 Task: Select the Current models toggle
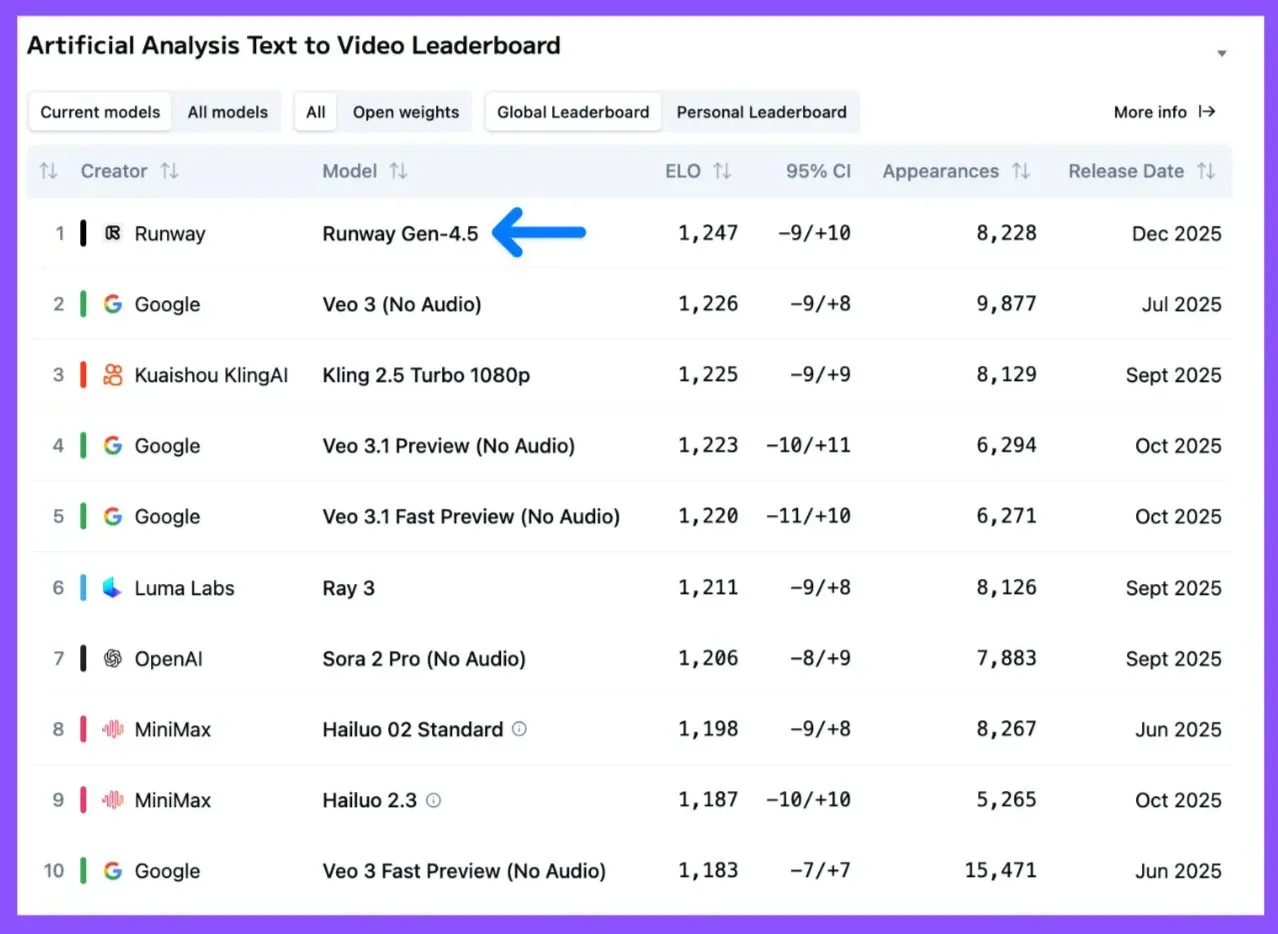coord(100,112)
